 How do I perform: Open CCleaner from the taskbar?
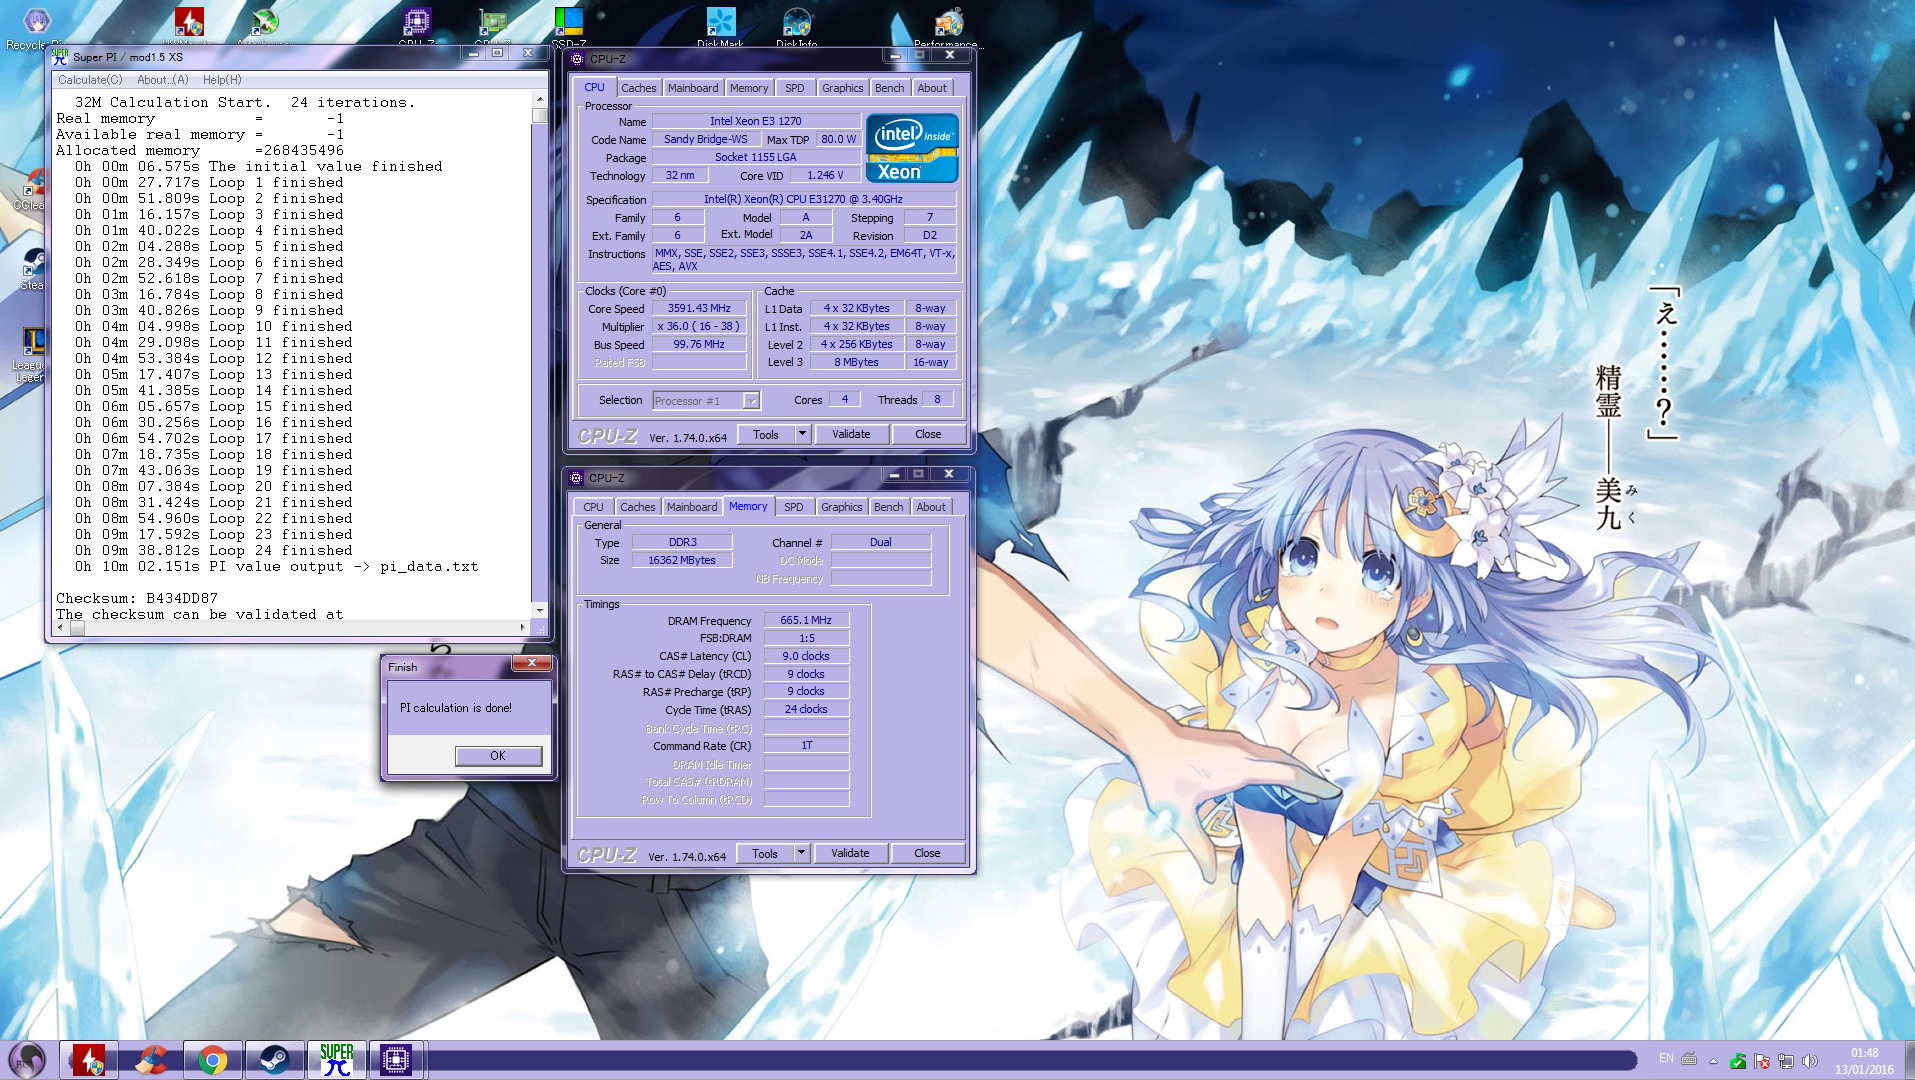tap(151, 1059)
